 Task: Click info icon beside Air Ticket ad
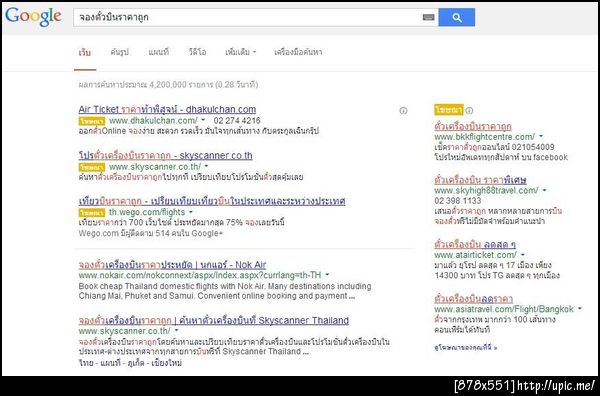[x=403, y=111]
